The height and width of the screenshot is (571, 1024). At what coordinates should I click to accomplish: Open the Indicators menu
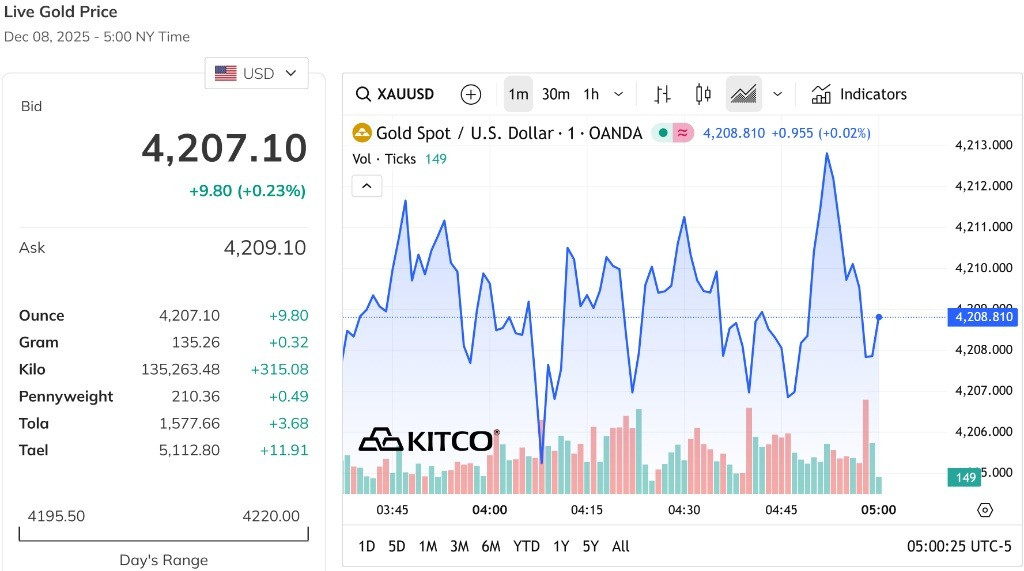pos(859,94)
